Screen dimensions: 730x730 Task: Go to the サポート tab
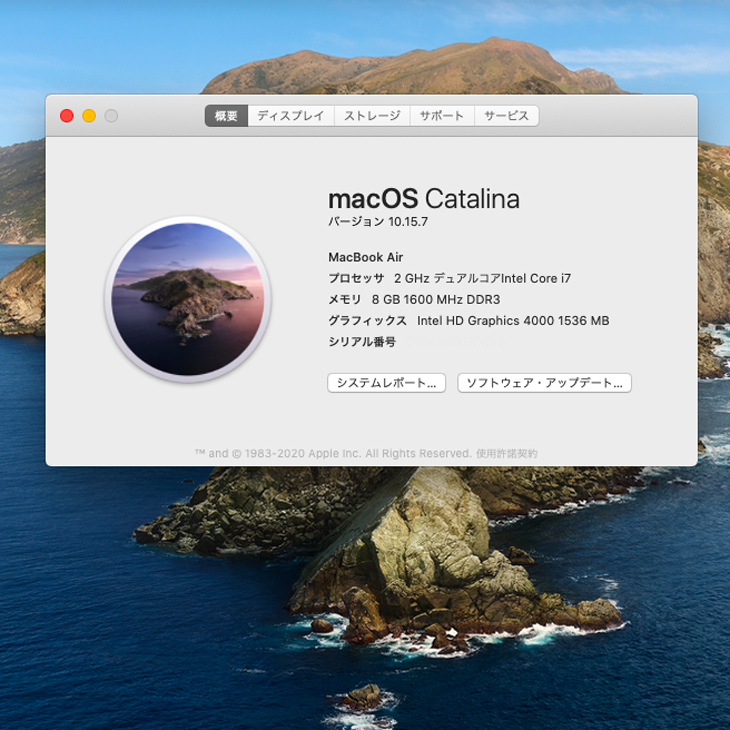pyautogui.click(x=442, y=116)
